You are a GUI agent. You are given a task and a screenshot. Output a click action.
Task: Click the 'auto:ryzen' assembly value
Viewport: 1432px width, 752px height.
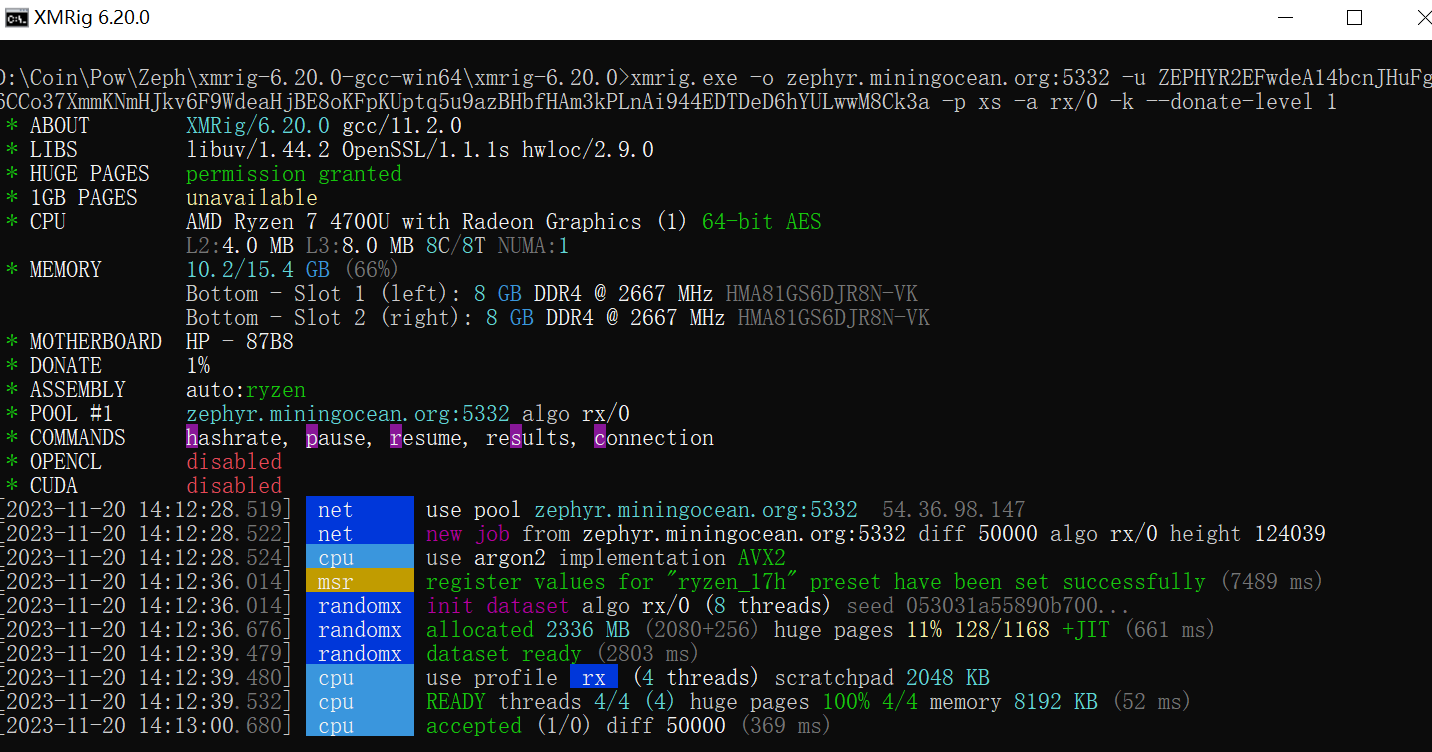(x=246, y=390)
